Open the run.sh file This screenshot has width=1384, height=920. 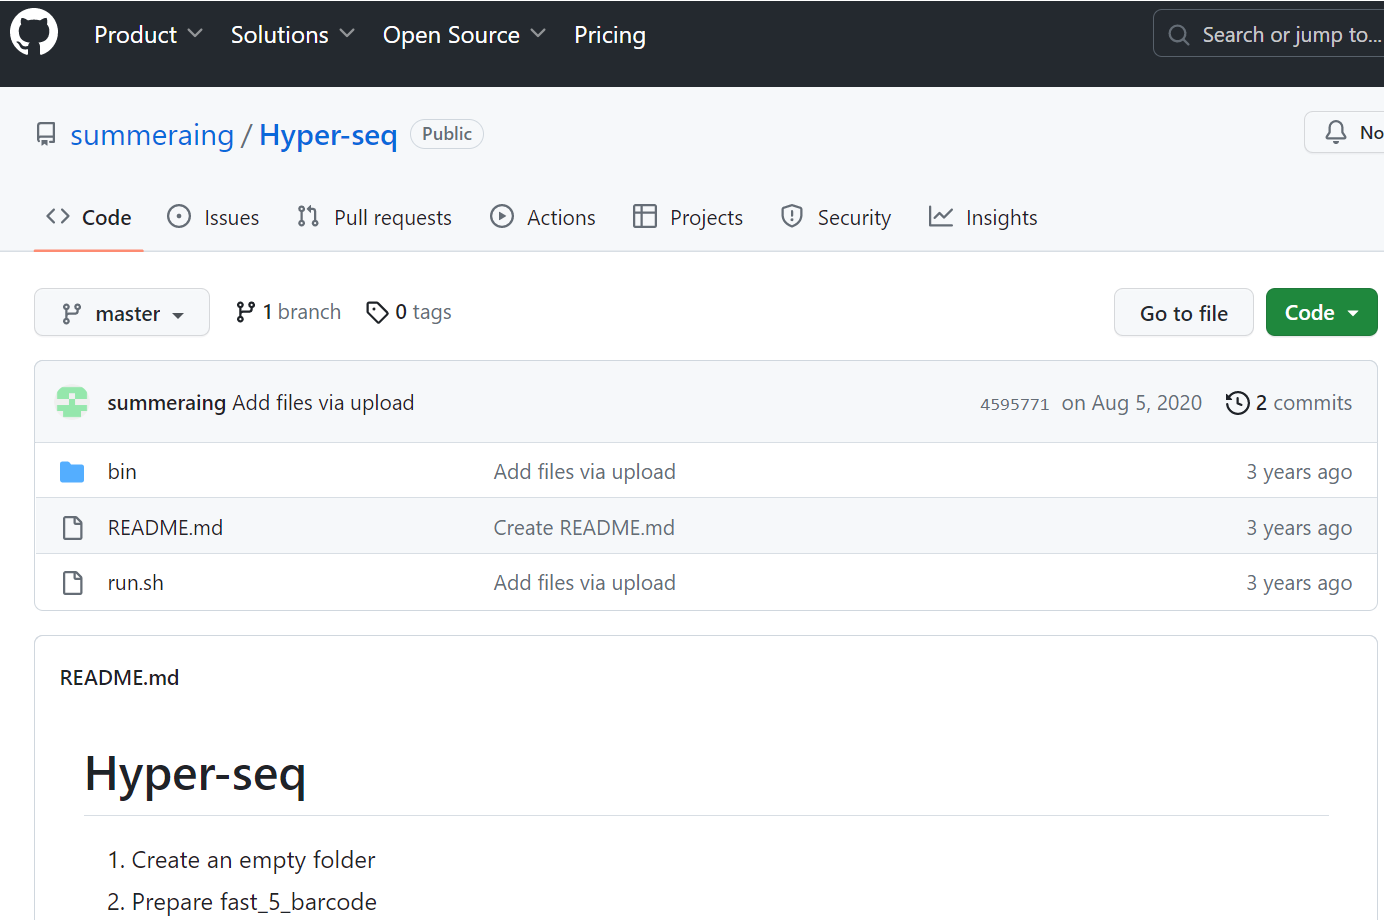tap(136, 583)
